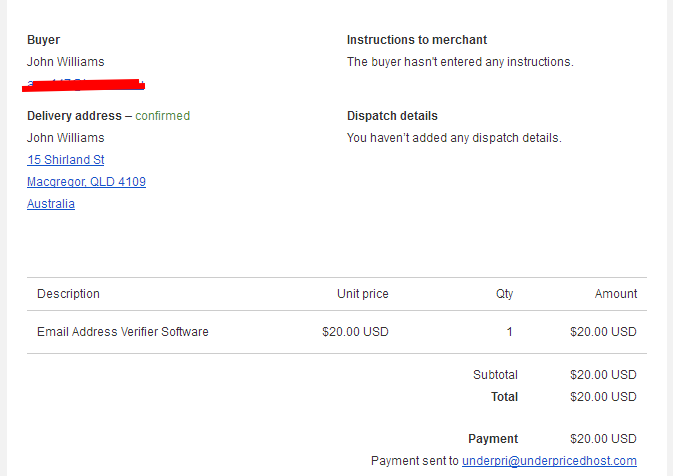The width and height of the screenshot is (673, 476).
Task: Click the Instructions to merchant heading
Action: tap(417, 40)
